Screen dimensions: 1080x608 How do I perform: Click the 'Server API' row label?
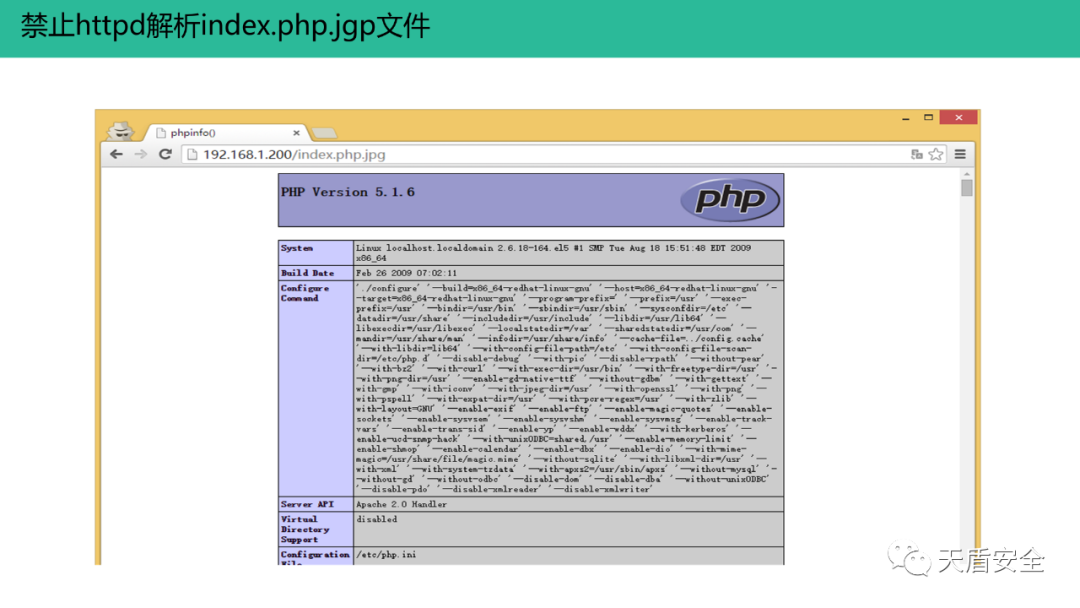click(x=307, y=505)
